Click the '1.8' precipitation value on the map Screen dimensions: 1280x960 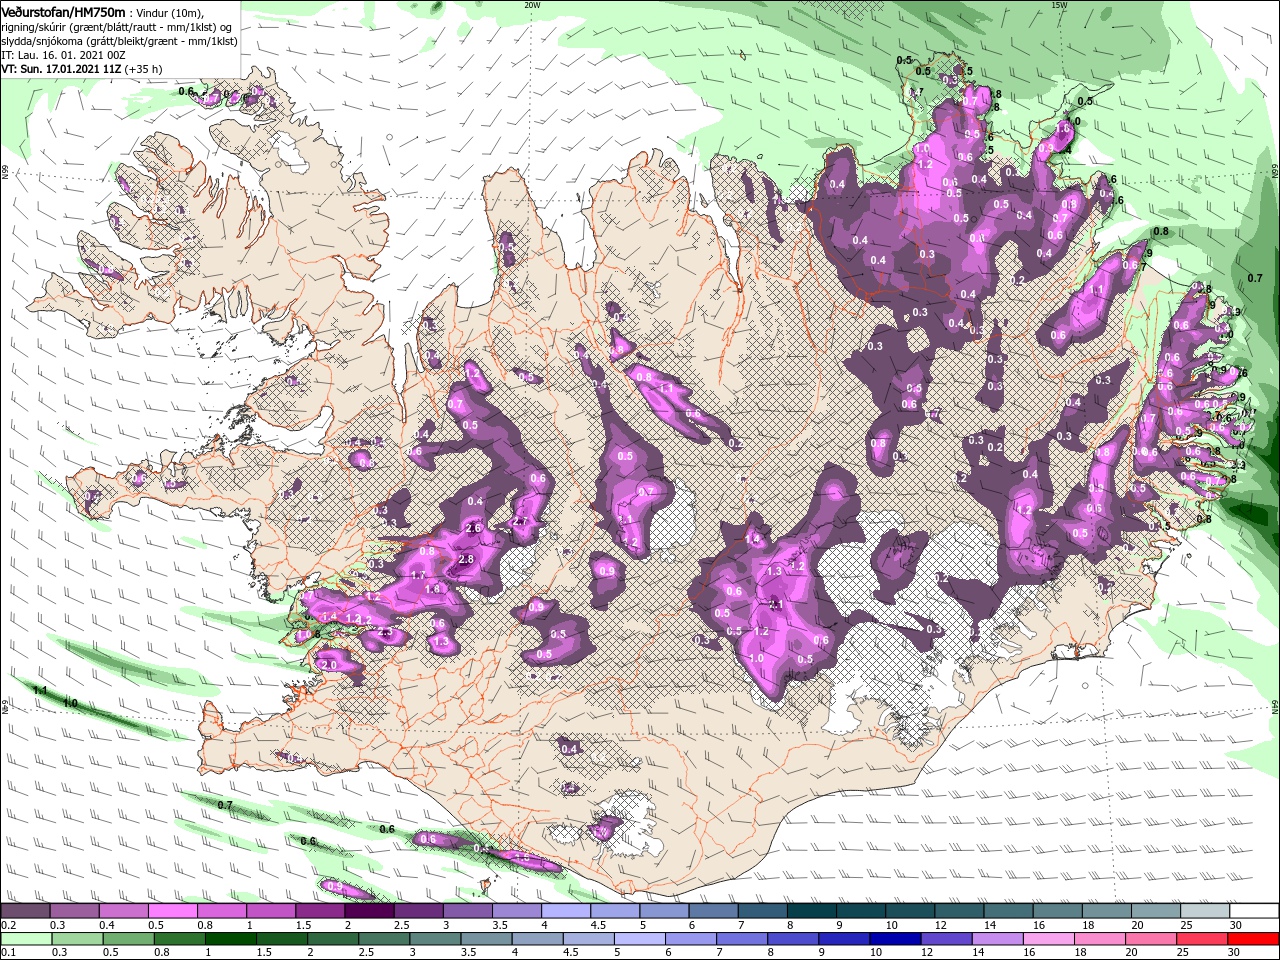point(432,590)
